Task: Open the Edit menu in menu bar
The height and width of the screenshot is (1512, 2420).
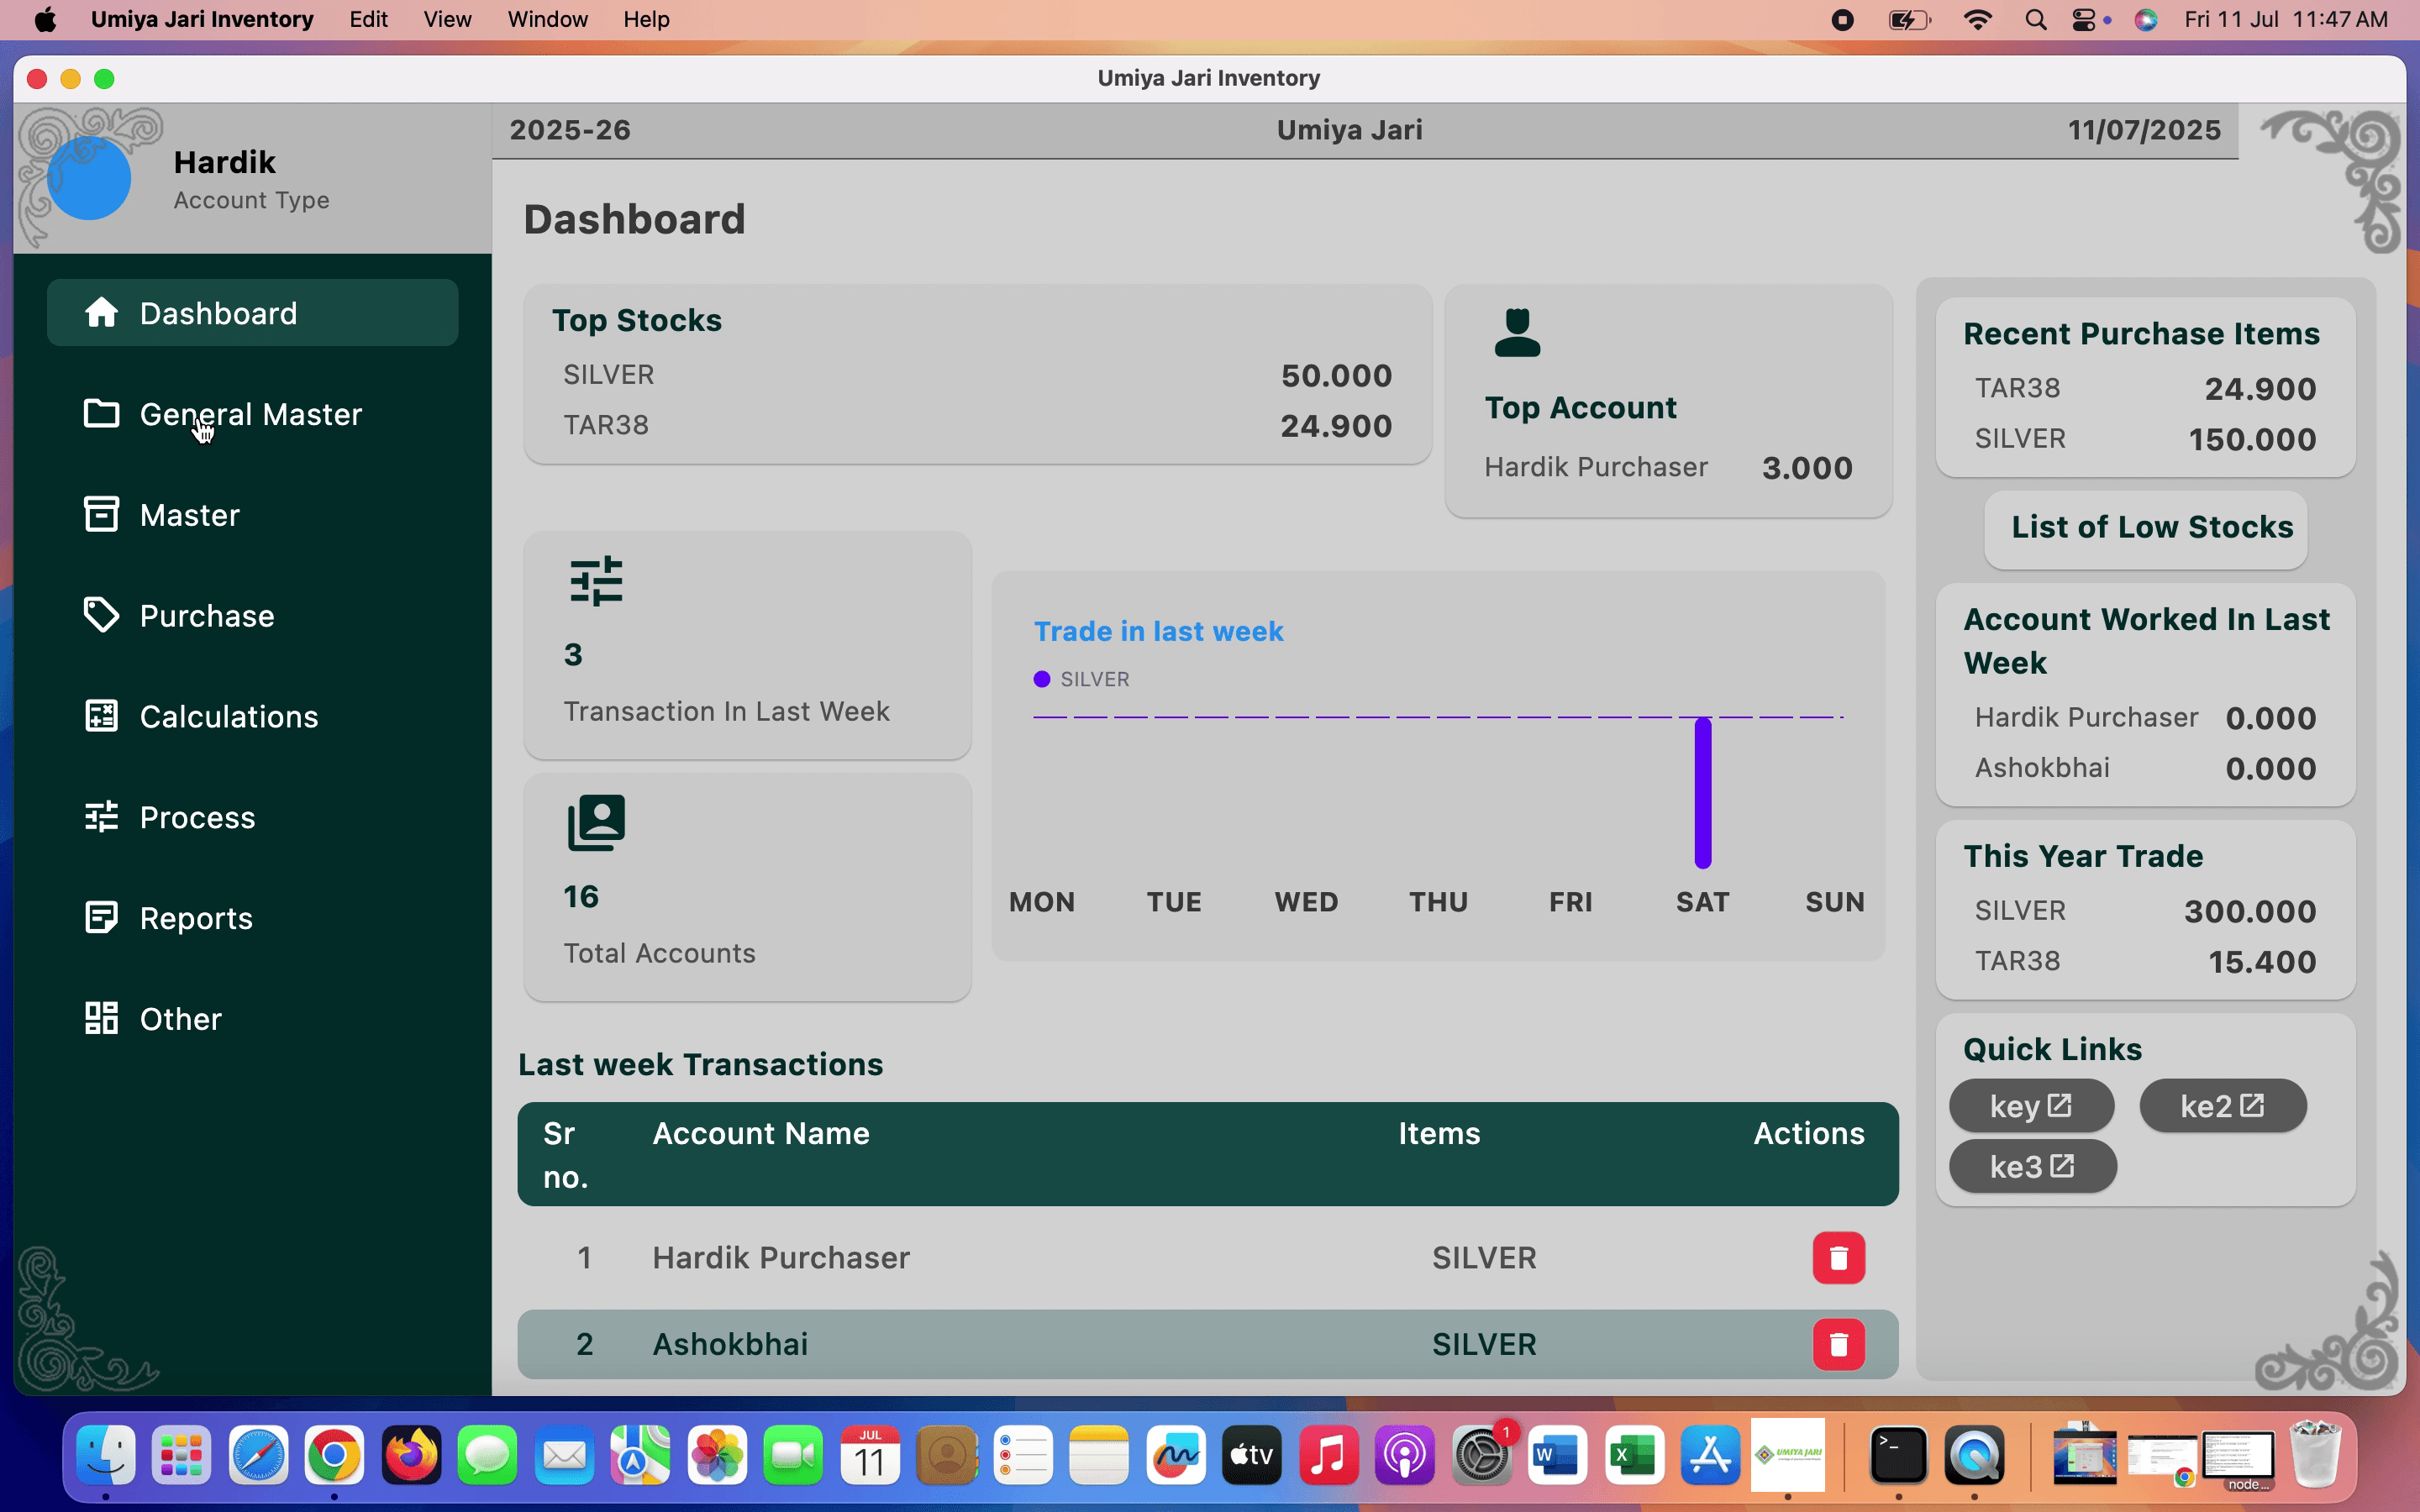Action: point(368,20)
